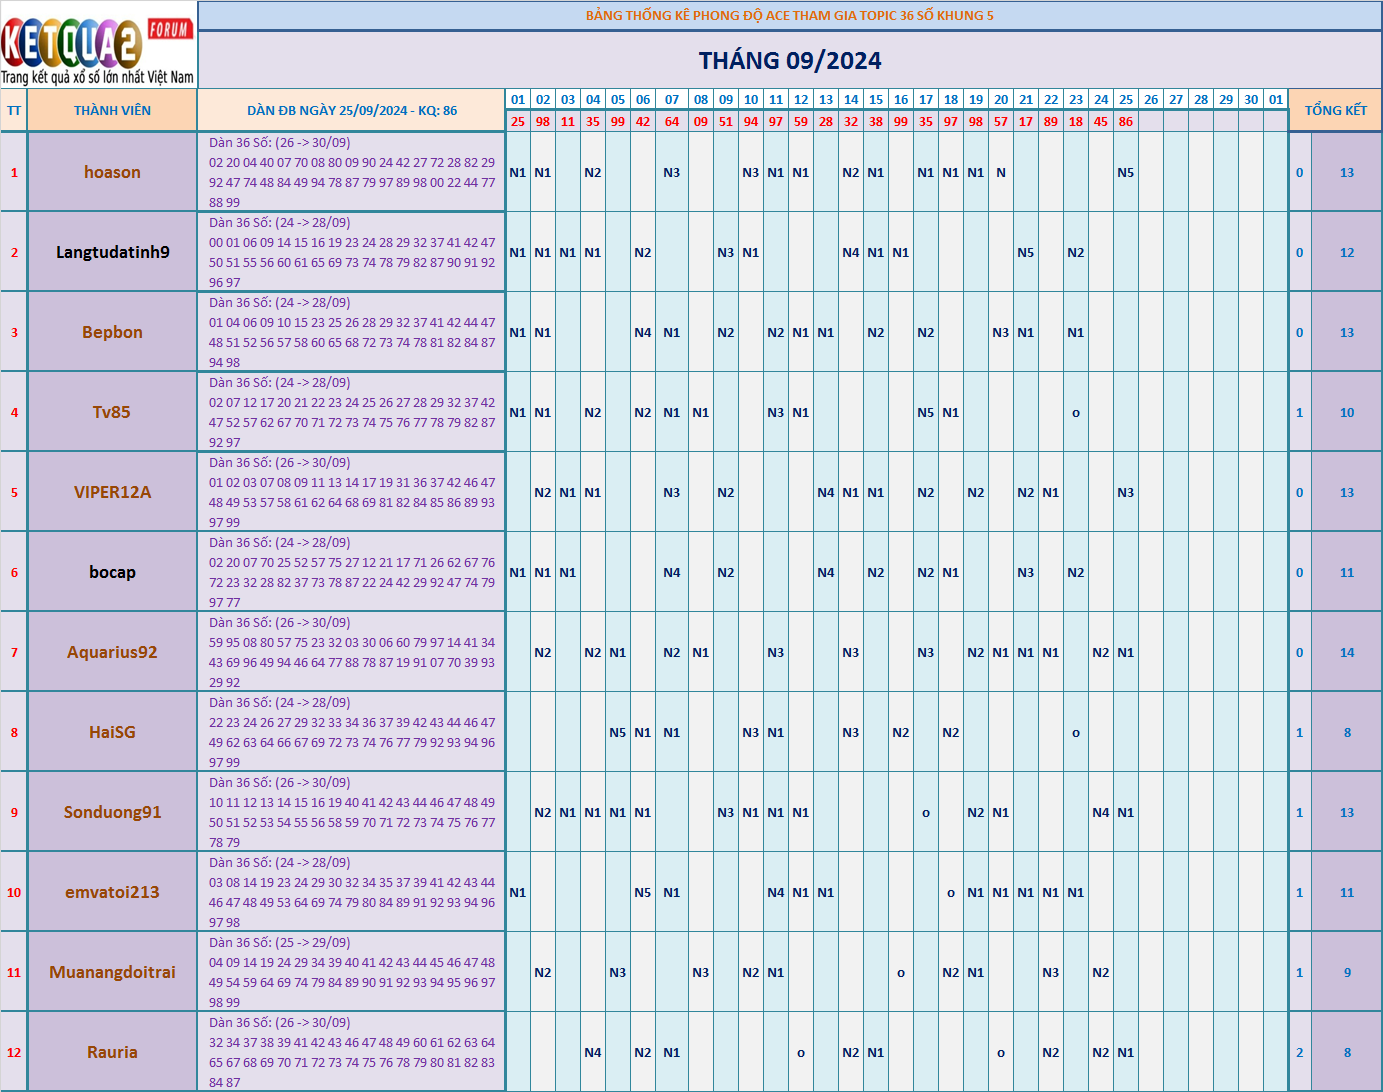Click the THÁNG 09/2024 title

tap(789, 61)
